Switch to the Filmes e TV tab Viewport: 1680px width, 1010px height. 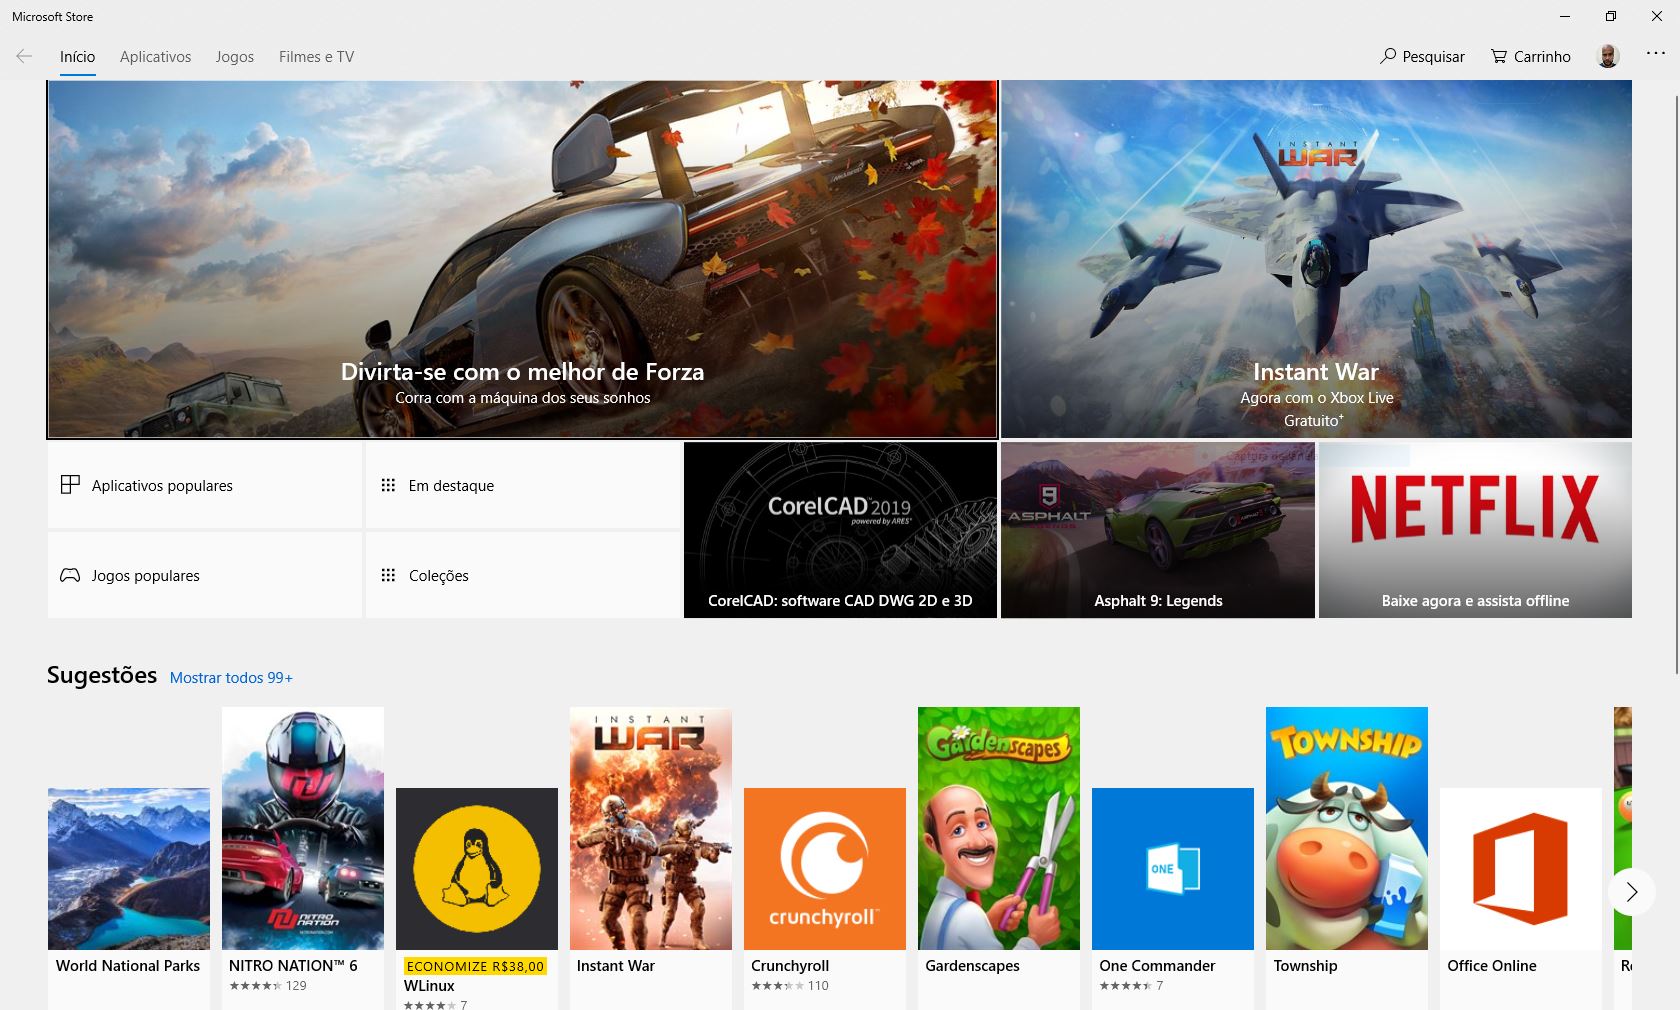pos(316,57)
